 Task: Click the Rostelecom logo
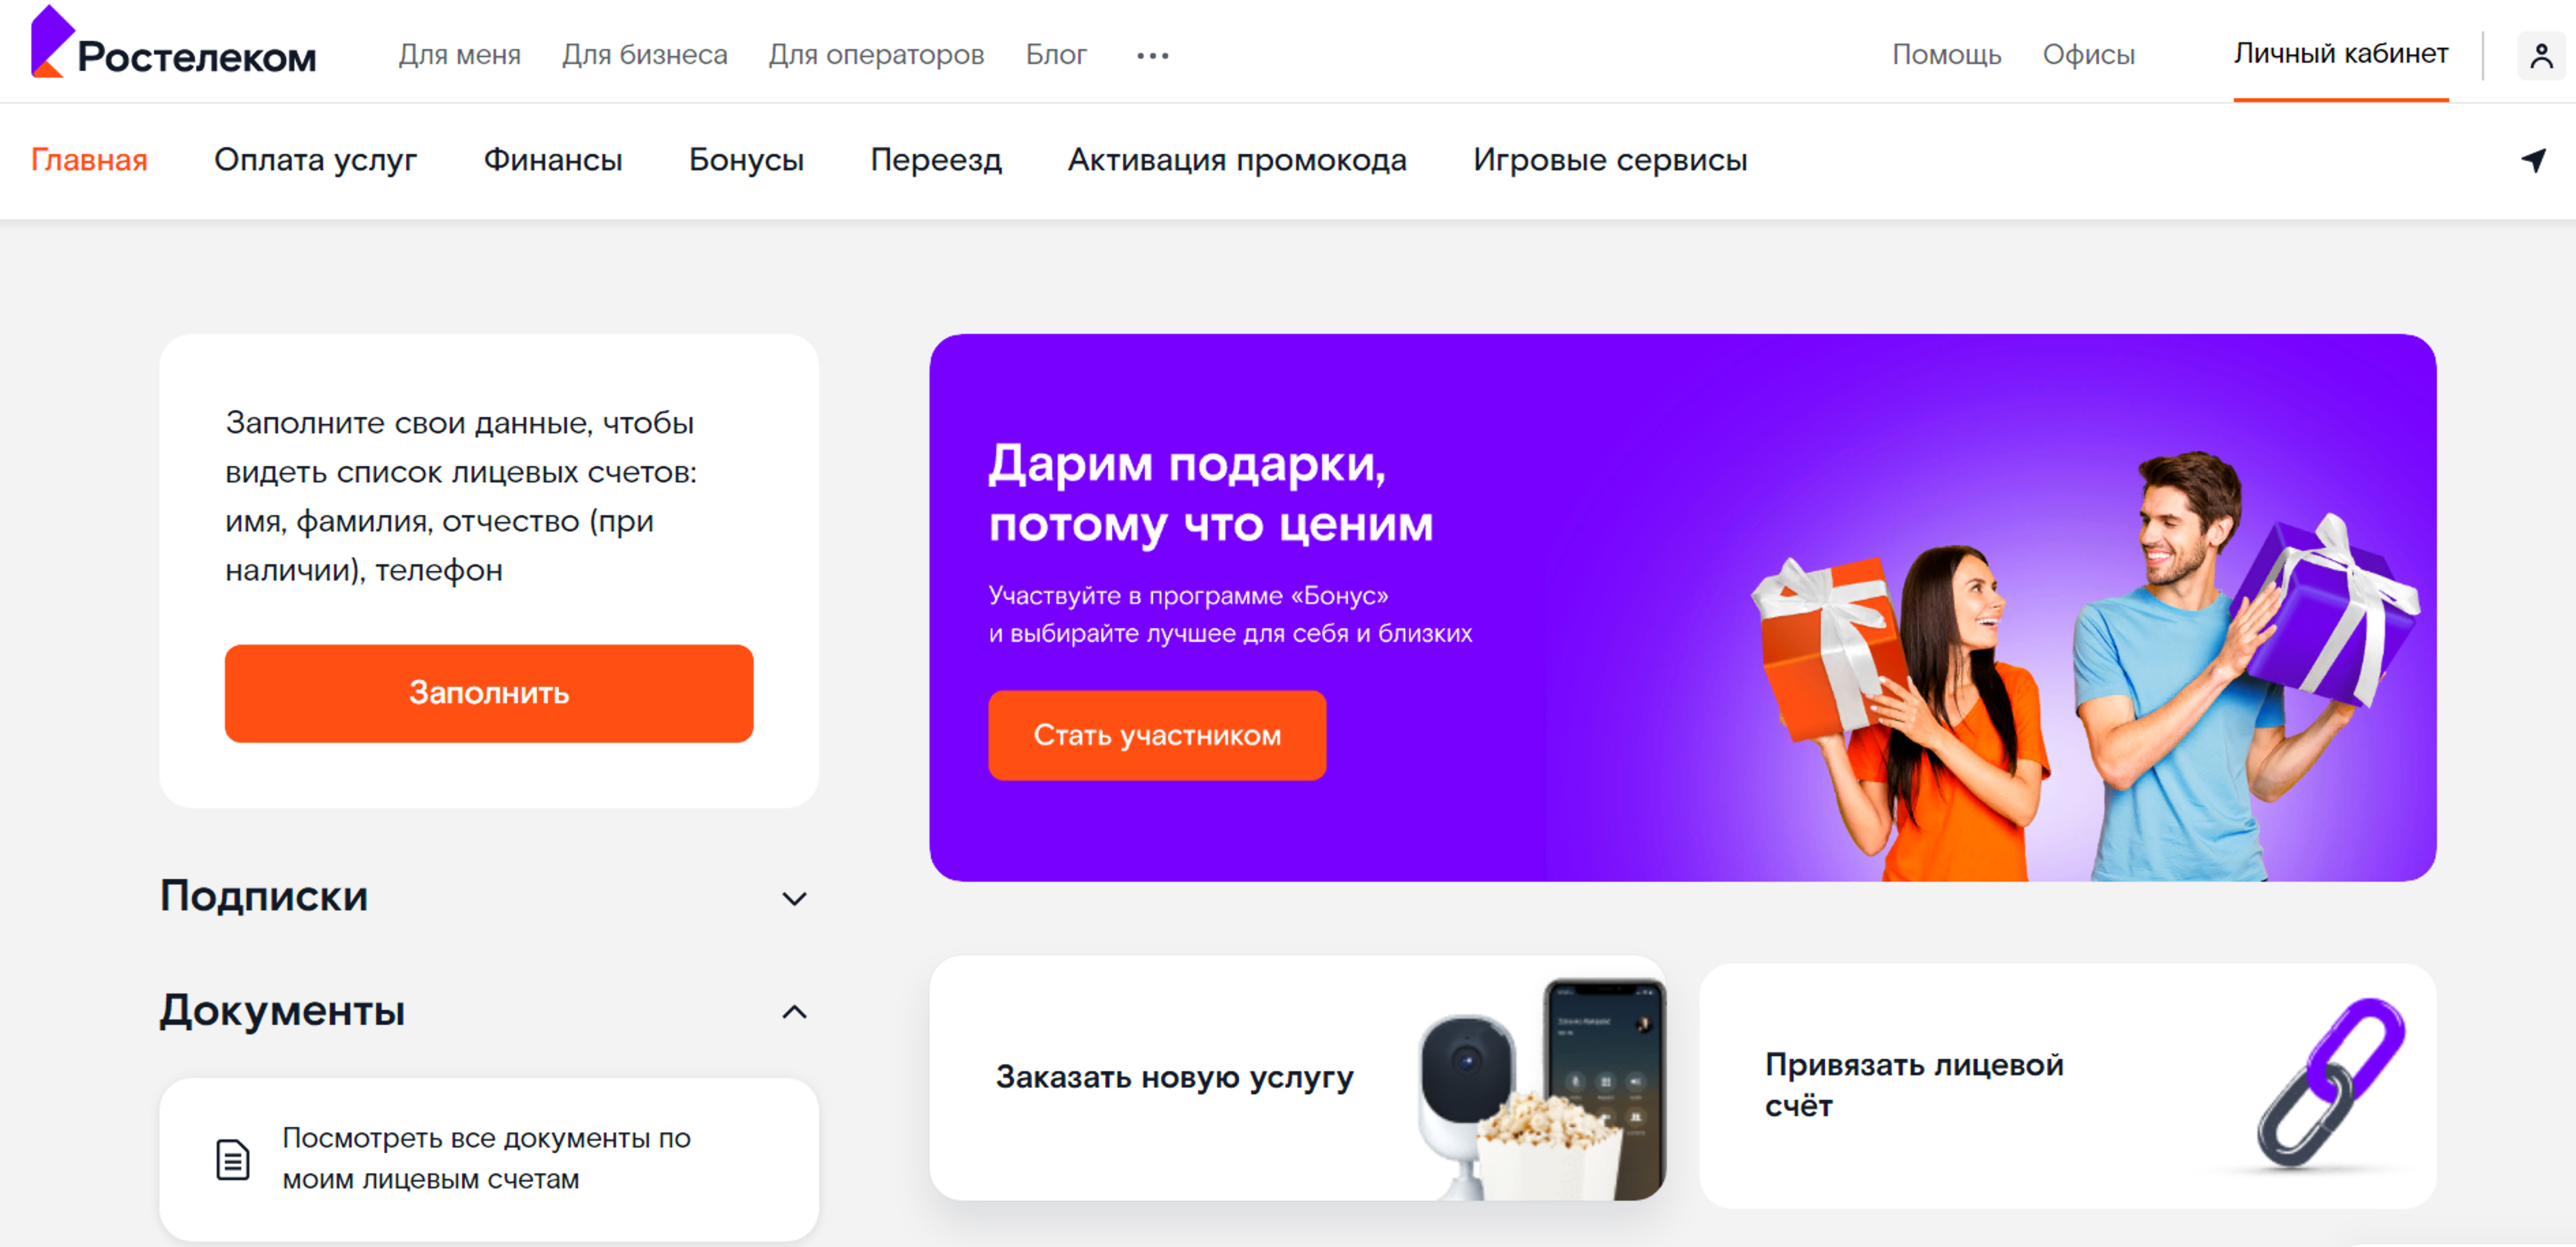click(x=173, y=43)
